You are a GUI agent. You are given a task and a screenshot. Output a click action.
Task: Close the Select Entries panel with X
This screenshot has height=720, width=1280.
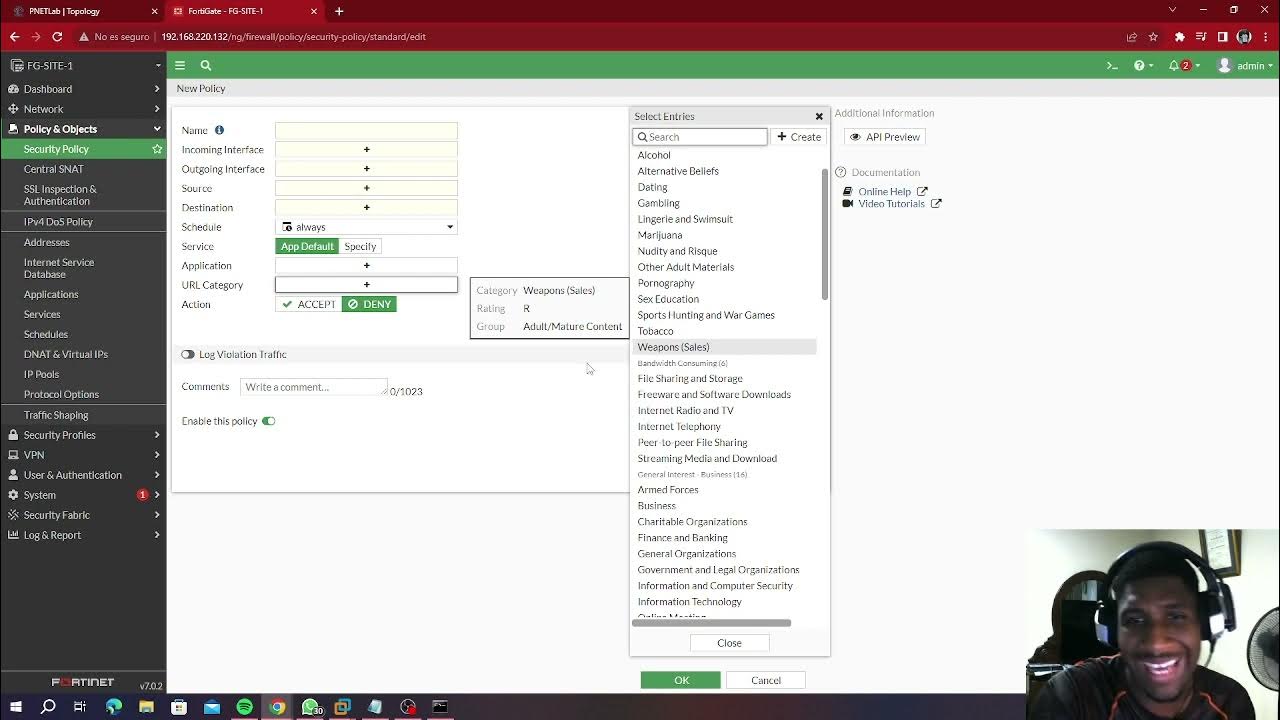point(819,117)
